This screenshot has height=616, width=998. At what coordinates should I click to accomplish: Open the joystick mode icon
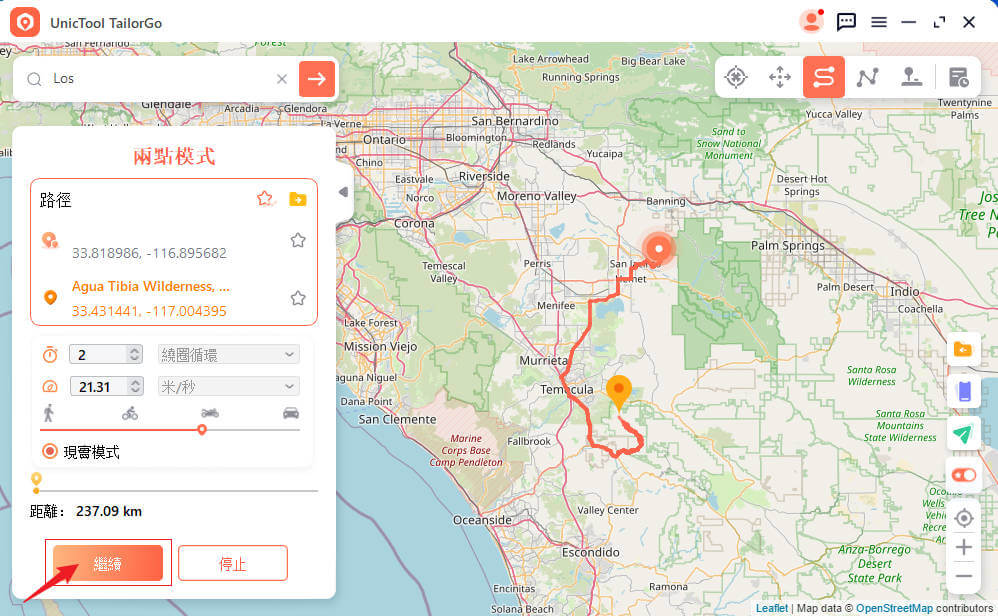(x=911, y=77)
